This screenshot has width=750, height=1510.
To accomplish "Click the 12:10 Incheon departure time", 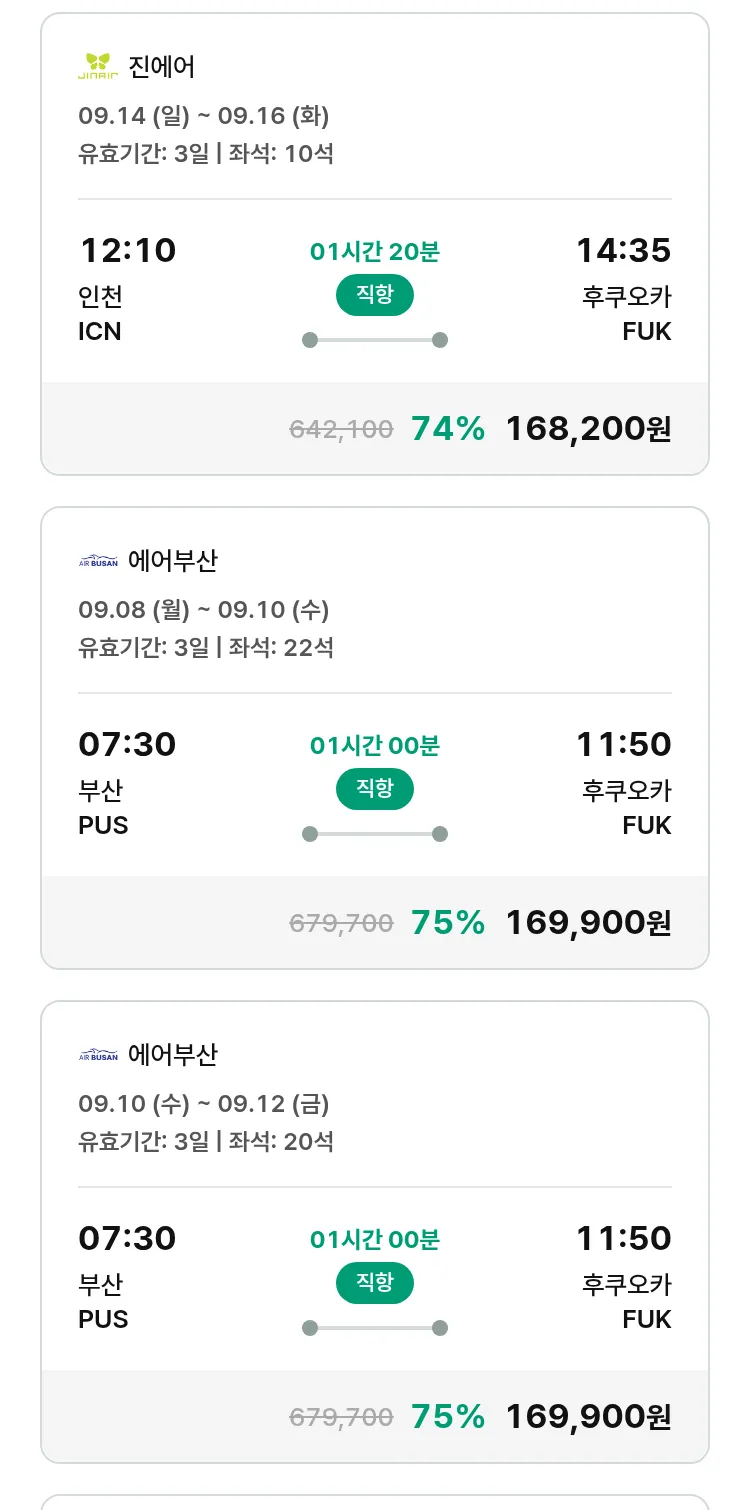I will point(127,250).
